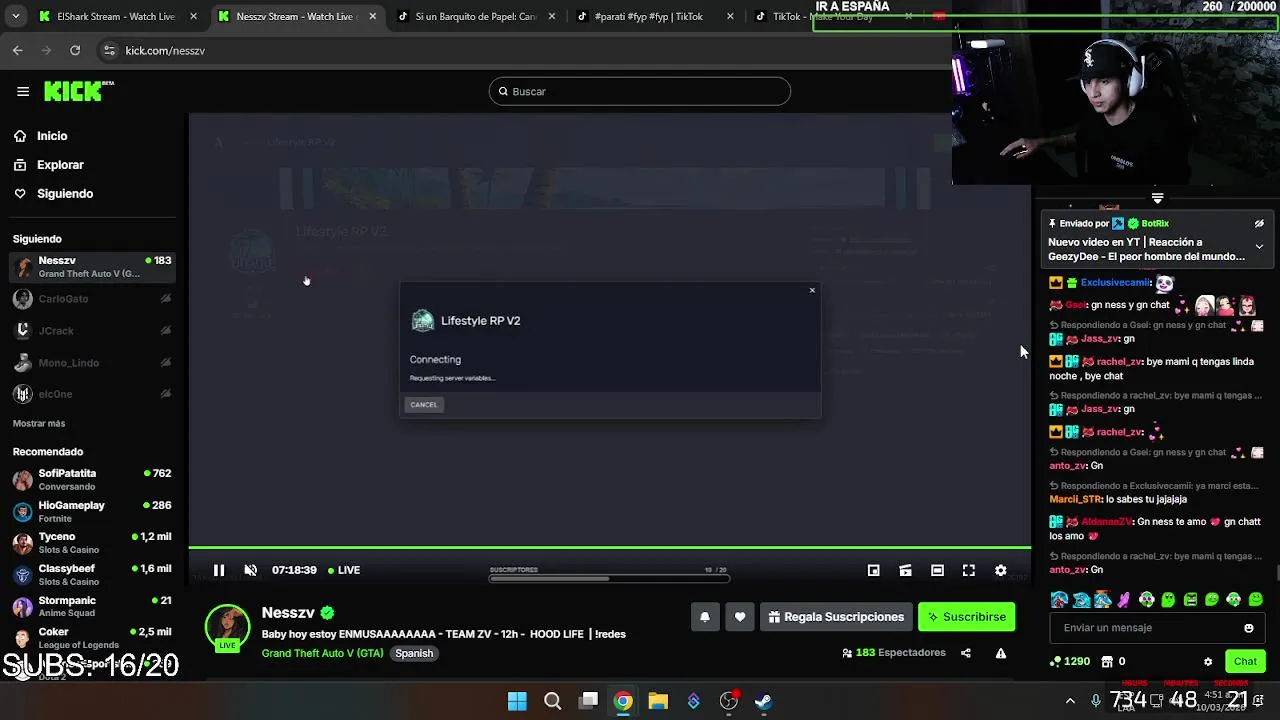The image size is (1280, 720).
Task: Jump to LIVE in the player
Action: point(344,570)
